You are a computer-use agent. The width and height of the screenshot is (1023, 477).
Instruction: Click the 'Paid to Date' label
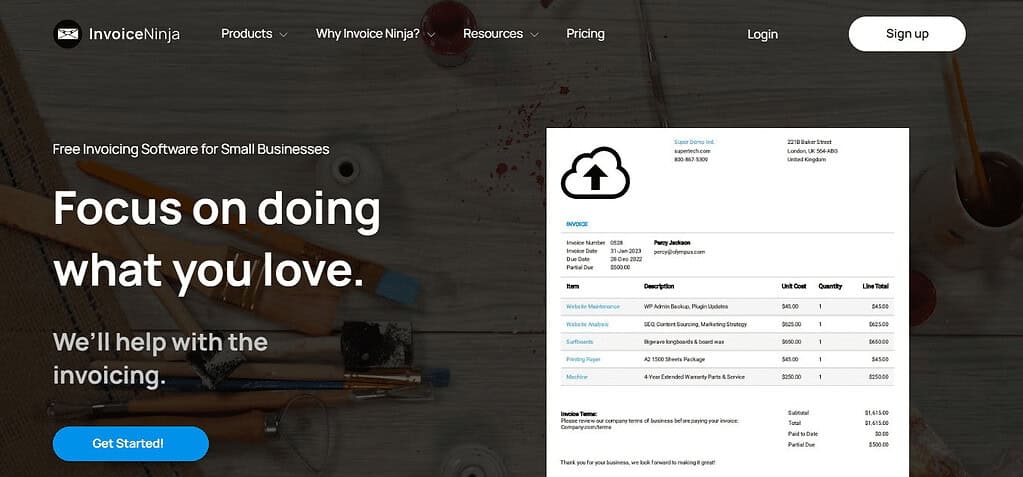click(802, 434)
